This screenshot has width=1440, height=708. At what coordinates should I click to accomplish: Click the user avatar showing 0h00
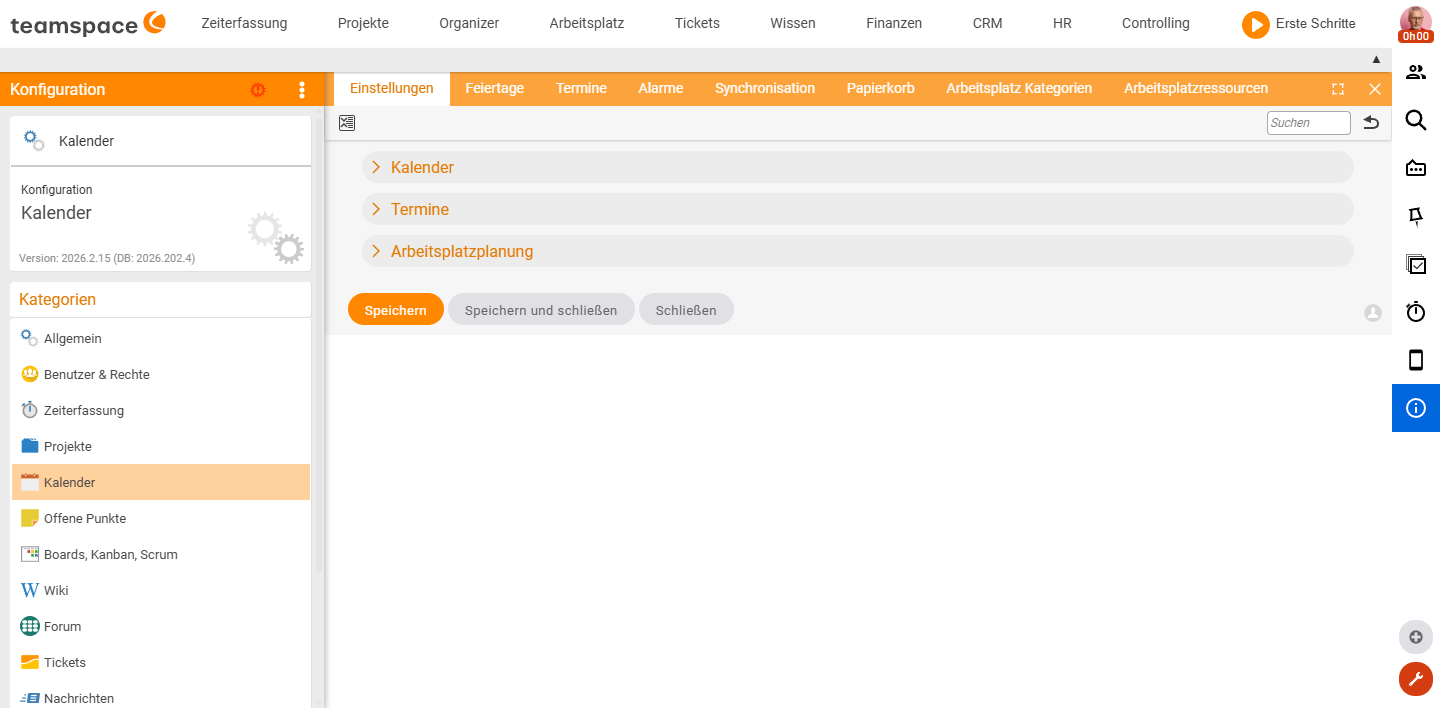coord(1416,24)
